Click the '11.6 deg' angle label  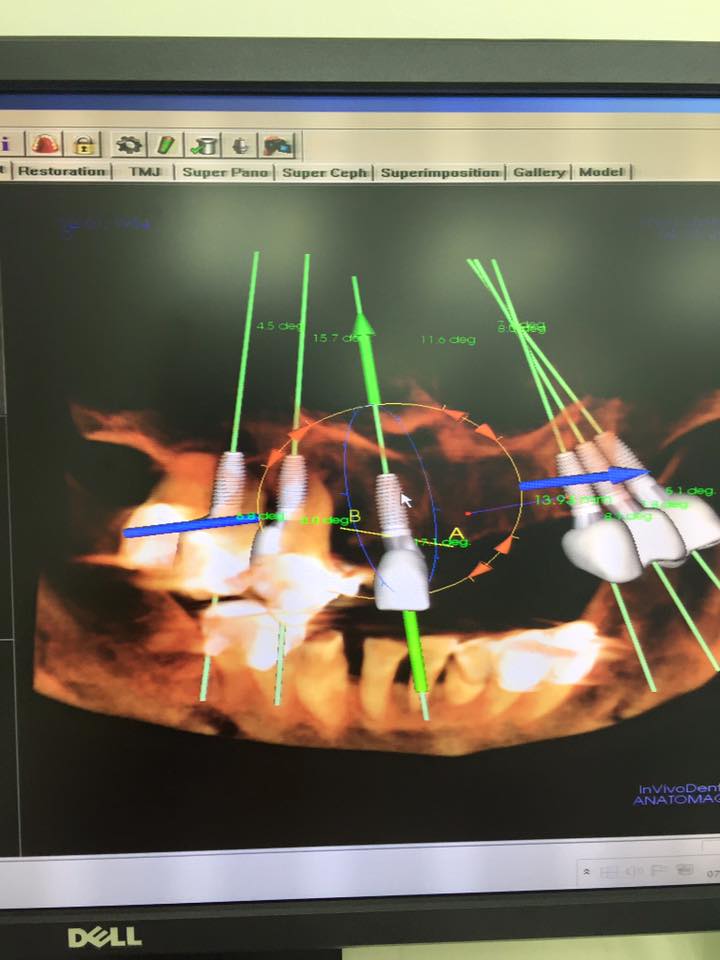(448, 339)
